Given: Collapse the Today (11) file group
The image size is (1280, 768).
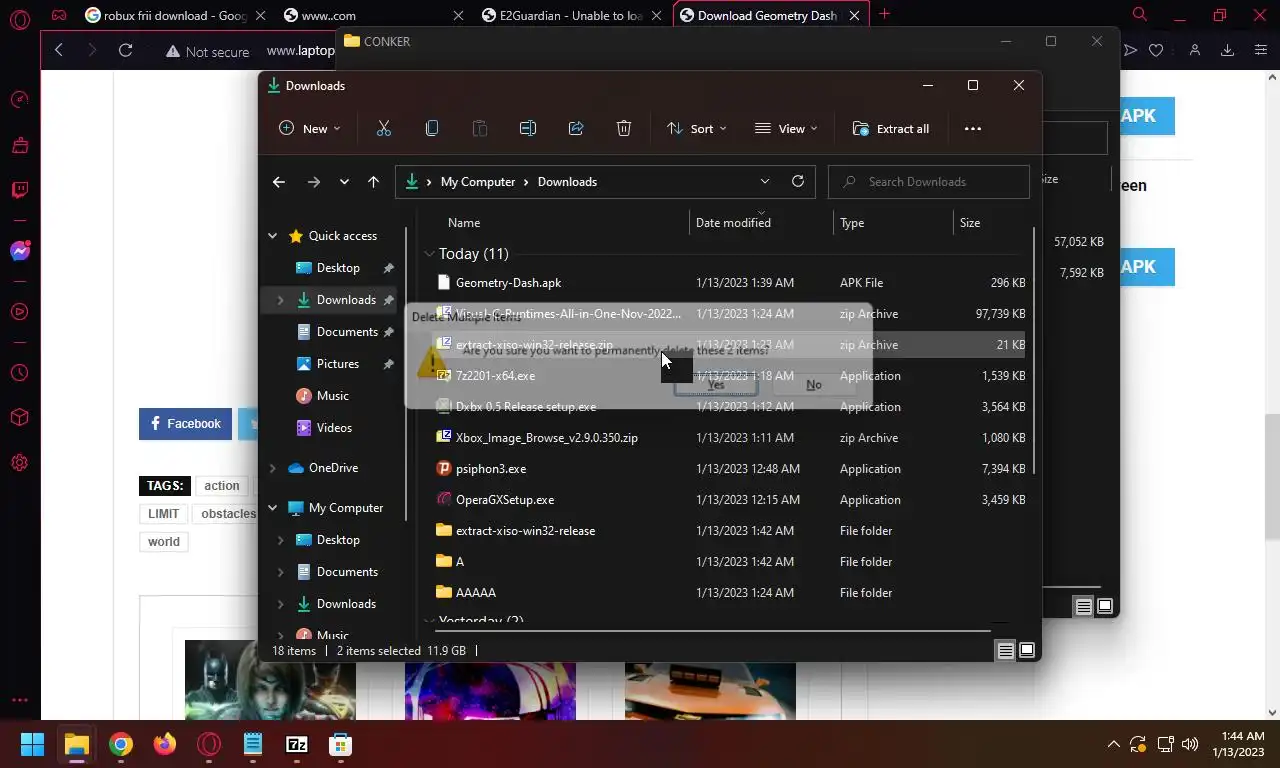Looking at the screenshot, I should pos(429,254).
